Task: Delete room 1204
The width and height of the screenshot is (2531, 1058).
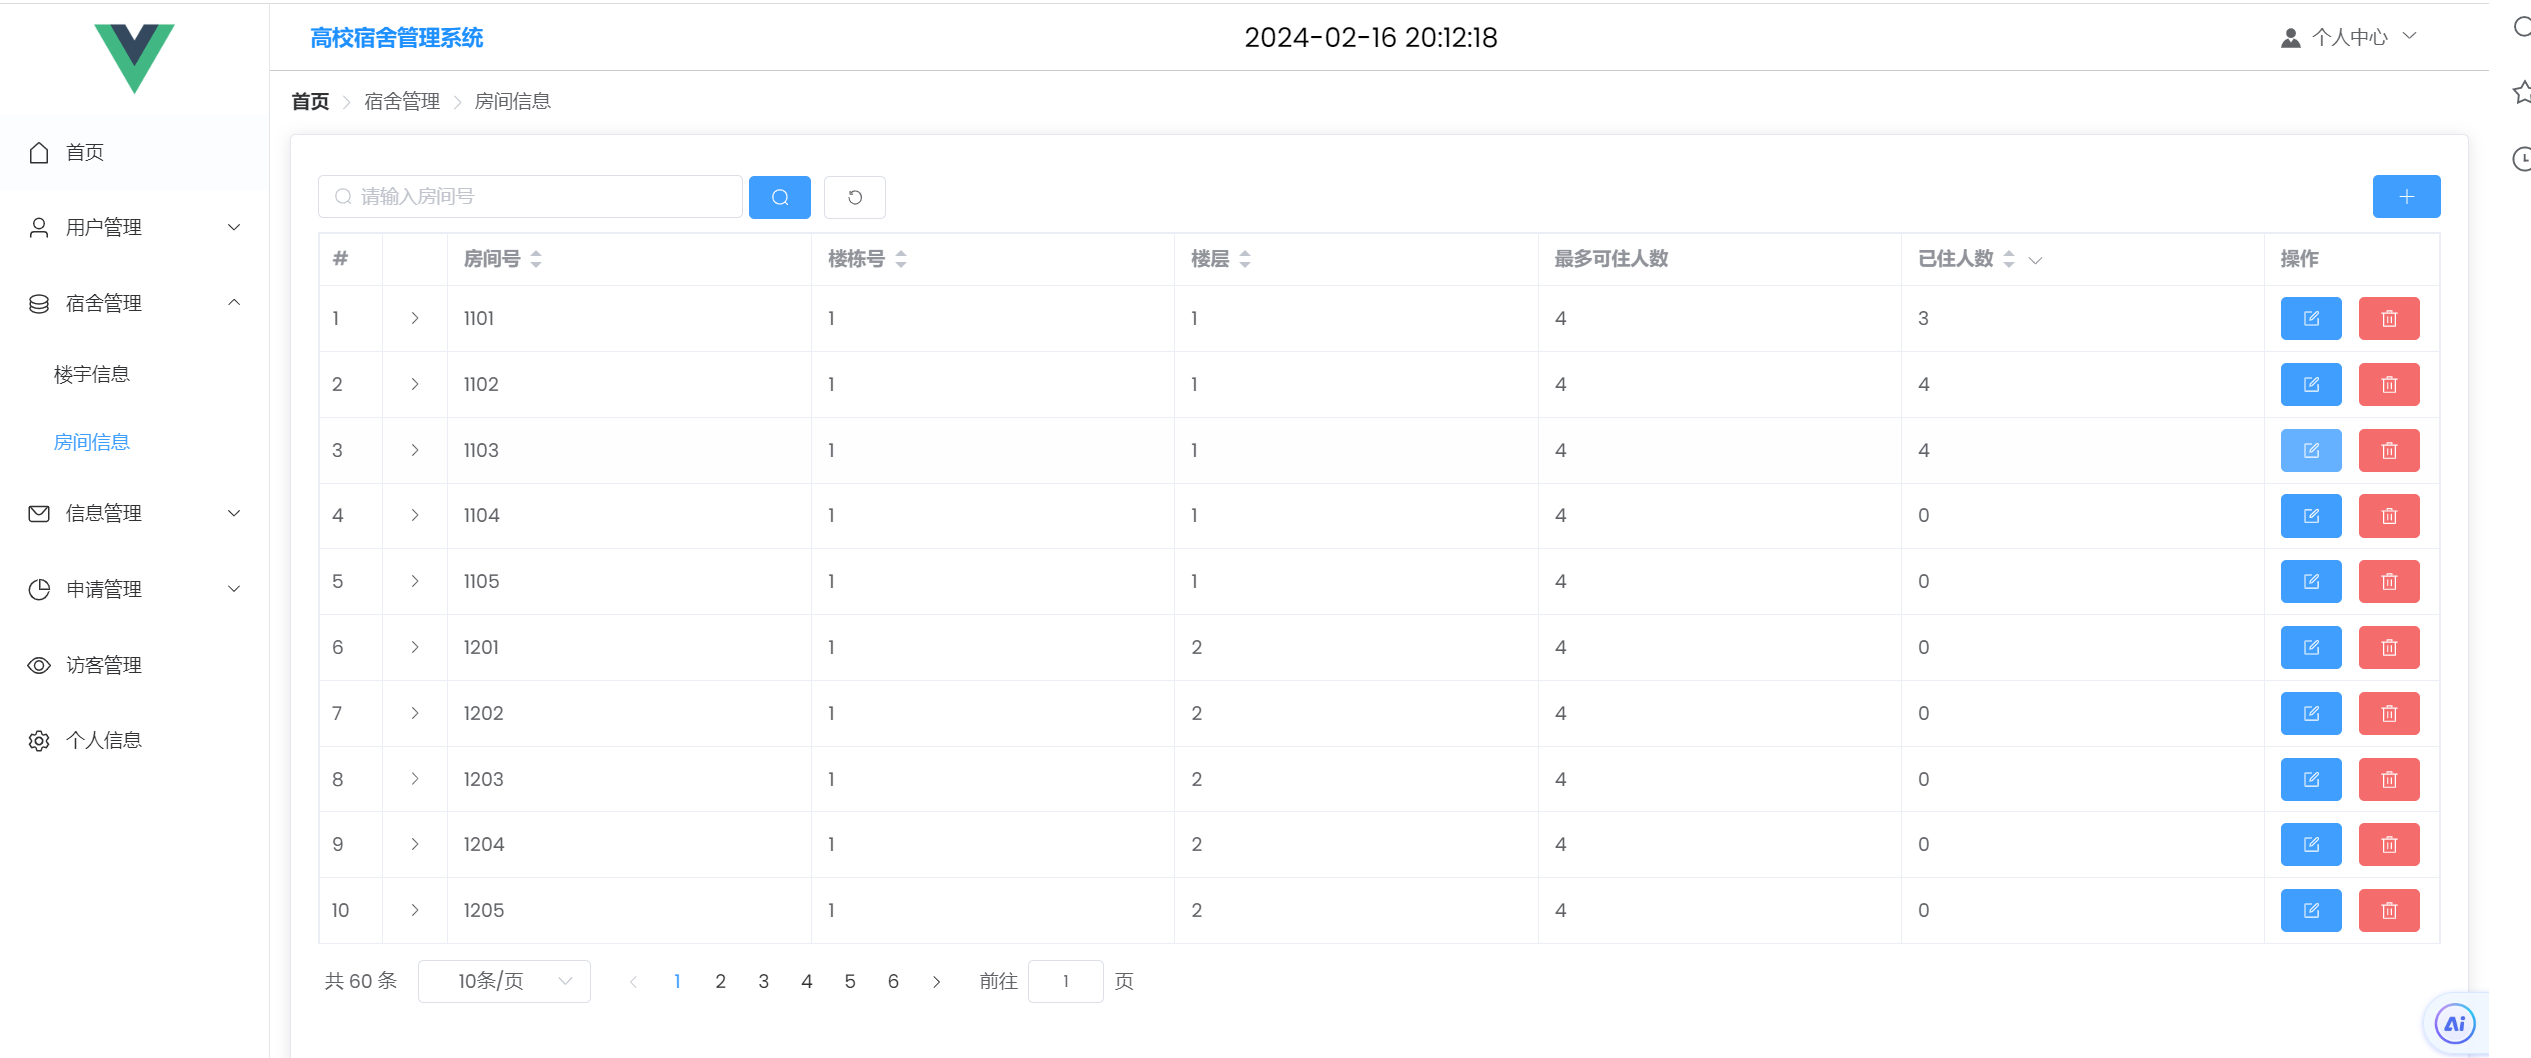Action: click(2388, 844)
